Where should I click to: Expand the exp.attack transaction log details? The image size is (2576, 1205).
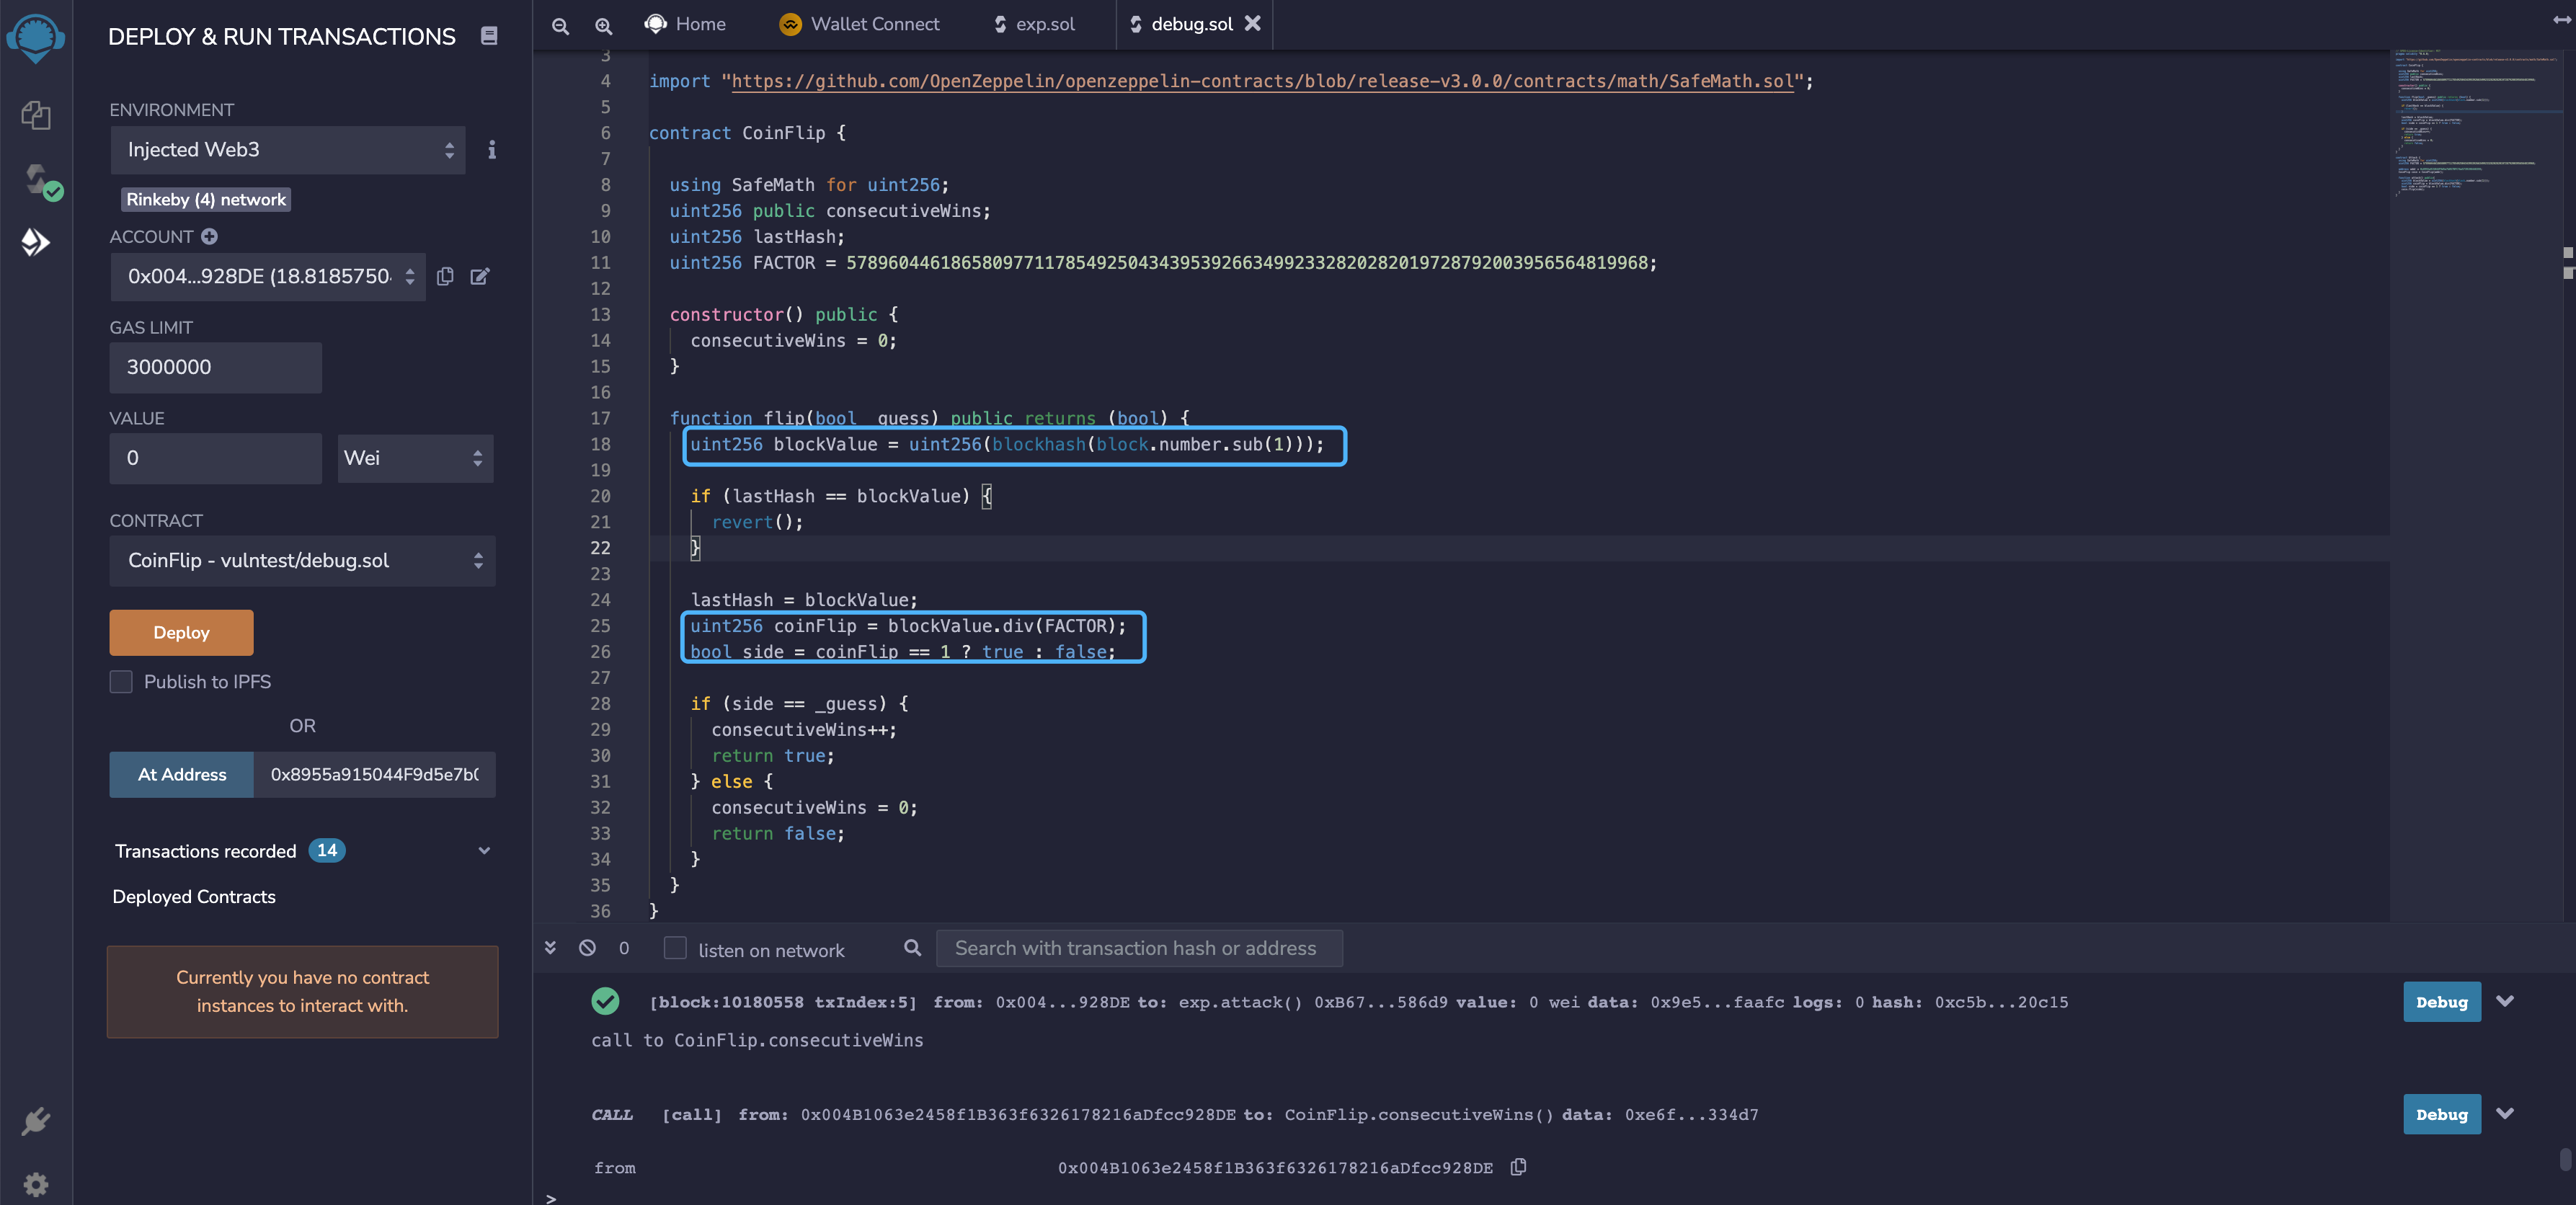[2505, 1001]
